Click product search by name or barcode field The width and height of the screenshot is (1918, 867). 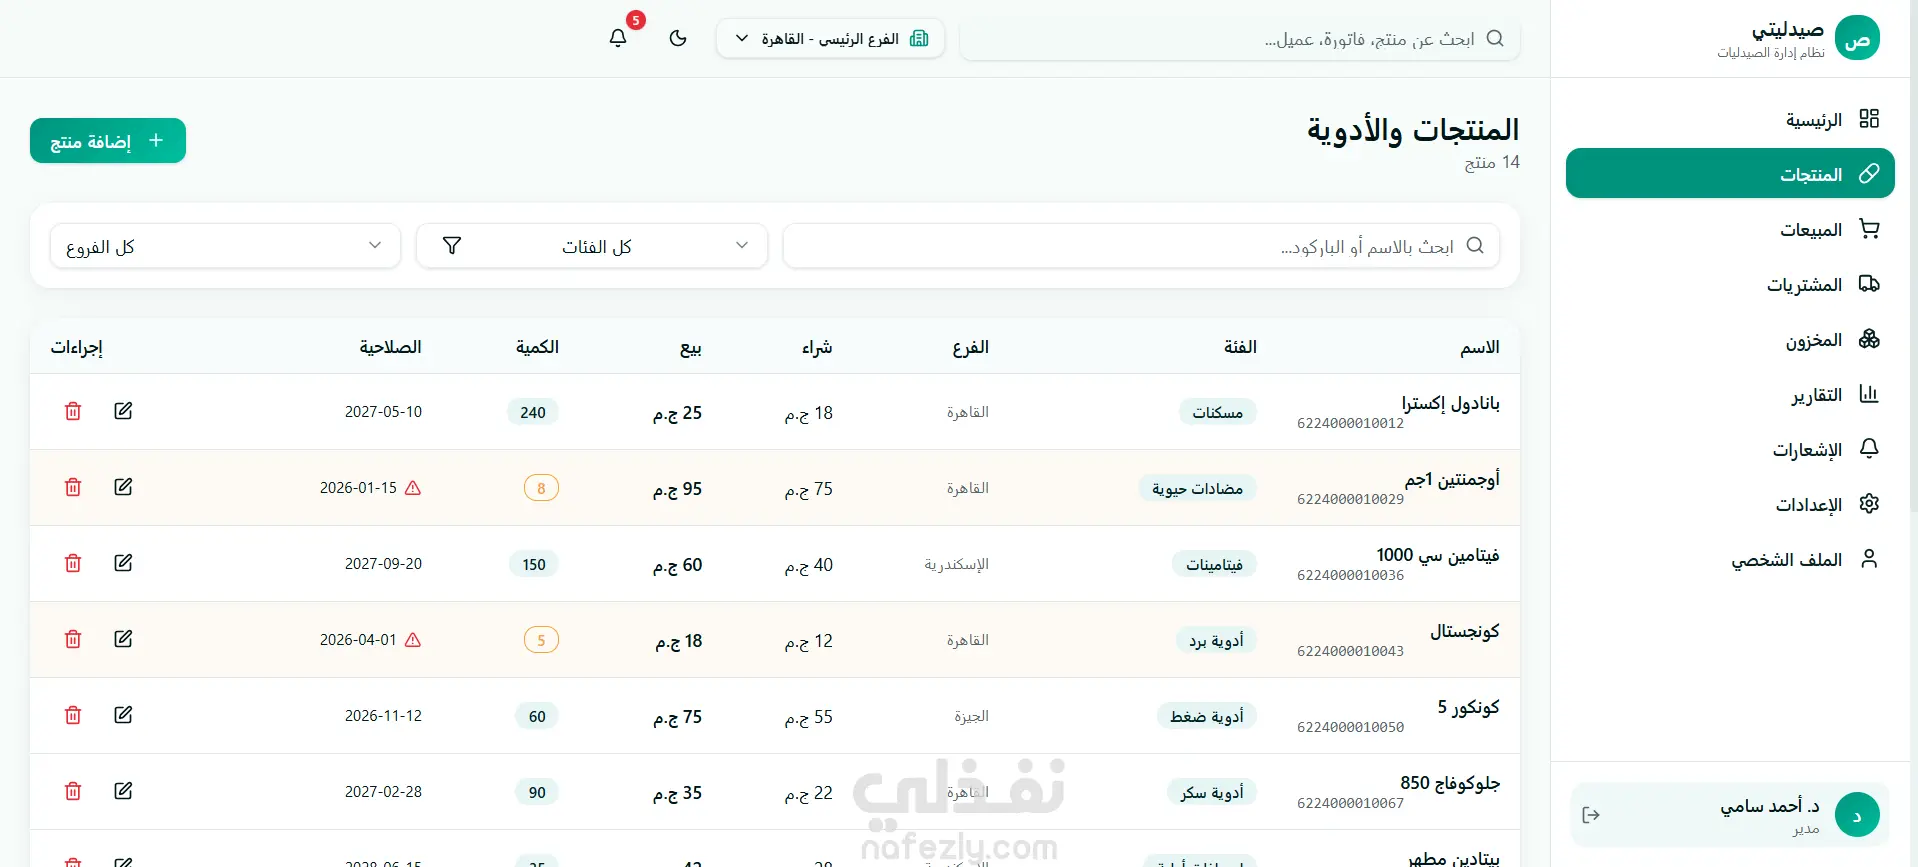[x=1141, y=246]
